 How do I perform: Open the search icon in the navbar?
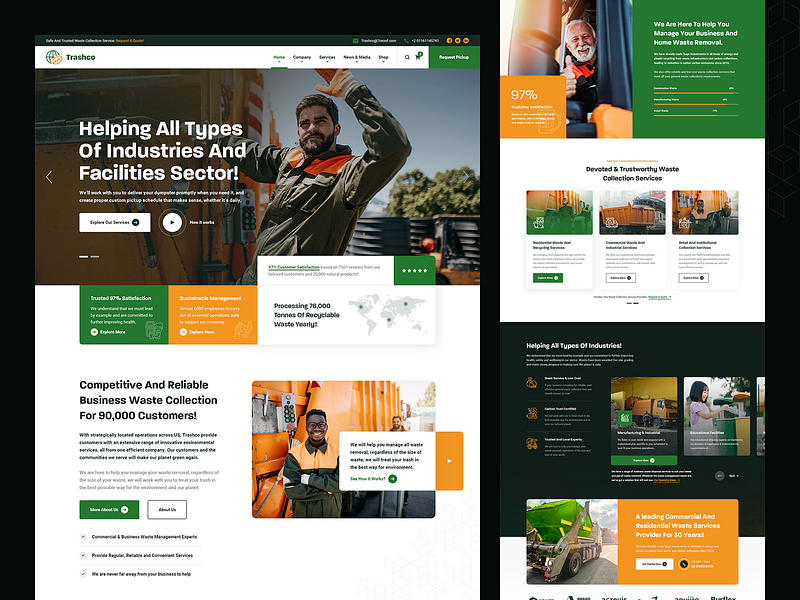tap(407, 57)
